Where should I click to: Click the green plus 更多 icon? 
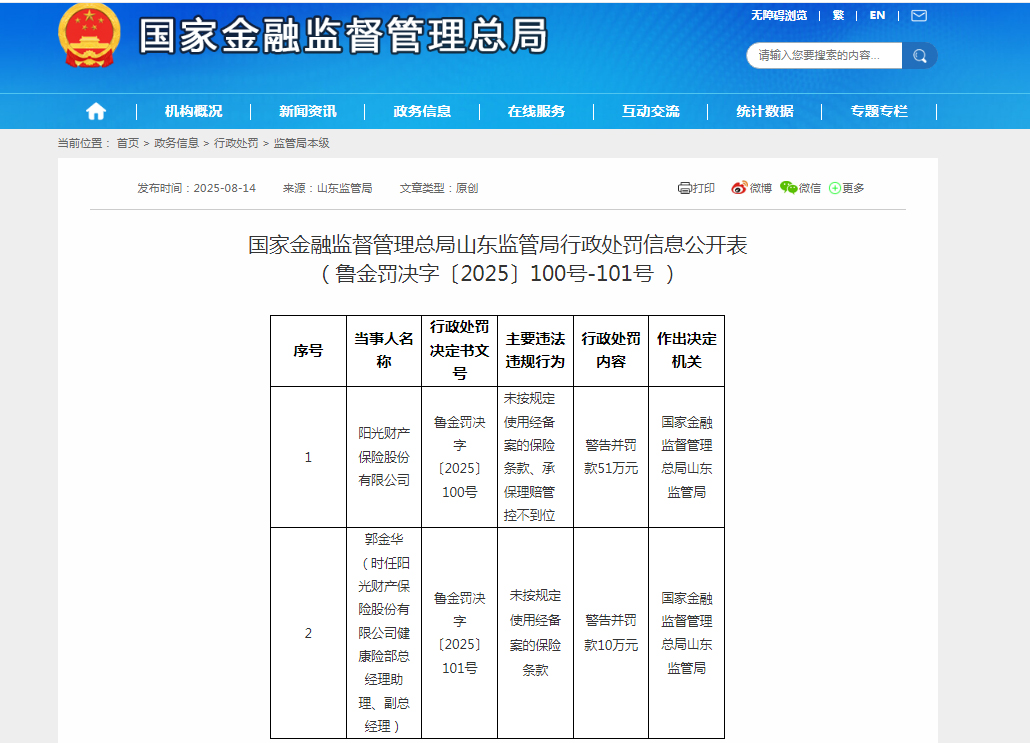point(835,188)
